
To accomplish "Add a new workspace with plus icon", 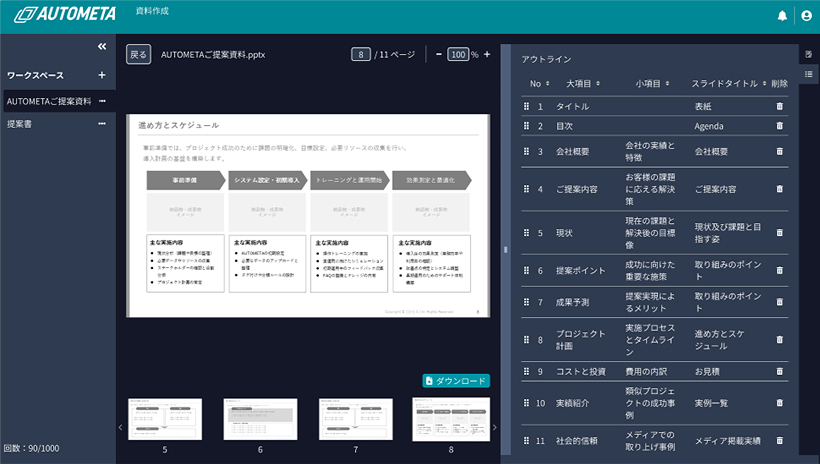I will pyautogui.click(x=101, y=75).
